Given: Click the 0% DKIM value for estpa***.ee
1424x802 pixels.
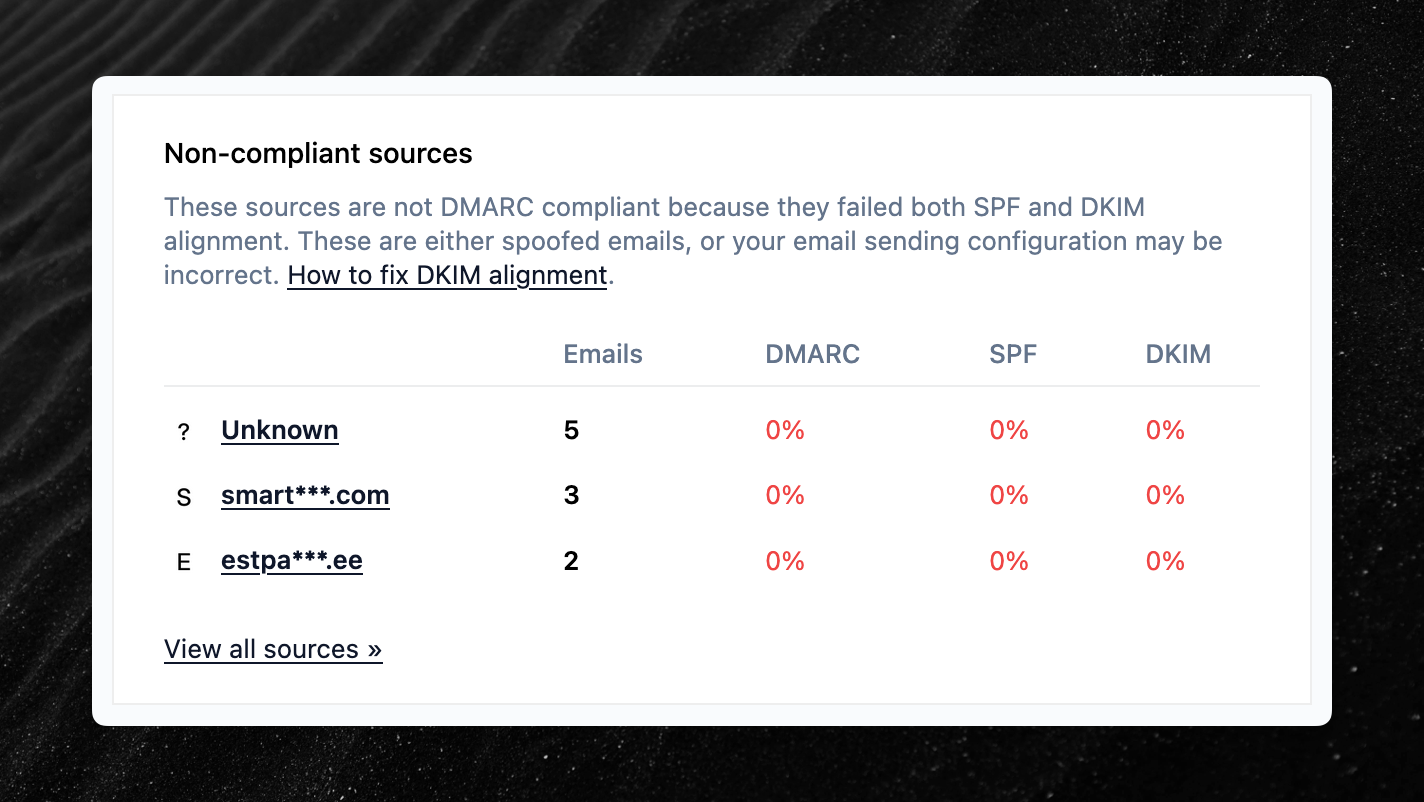Looking at the screenshot, I should [1165, 561].
